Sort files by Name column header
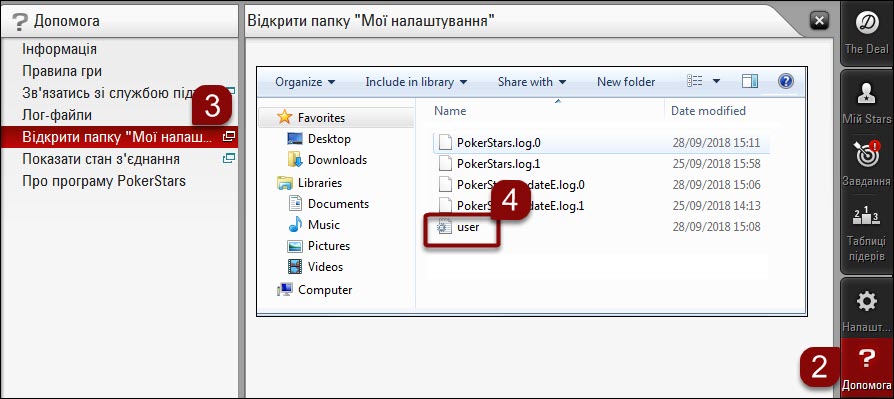Image resolution: width=894 pixels, height=399 pixels. (x=450, y=111)
